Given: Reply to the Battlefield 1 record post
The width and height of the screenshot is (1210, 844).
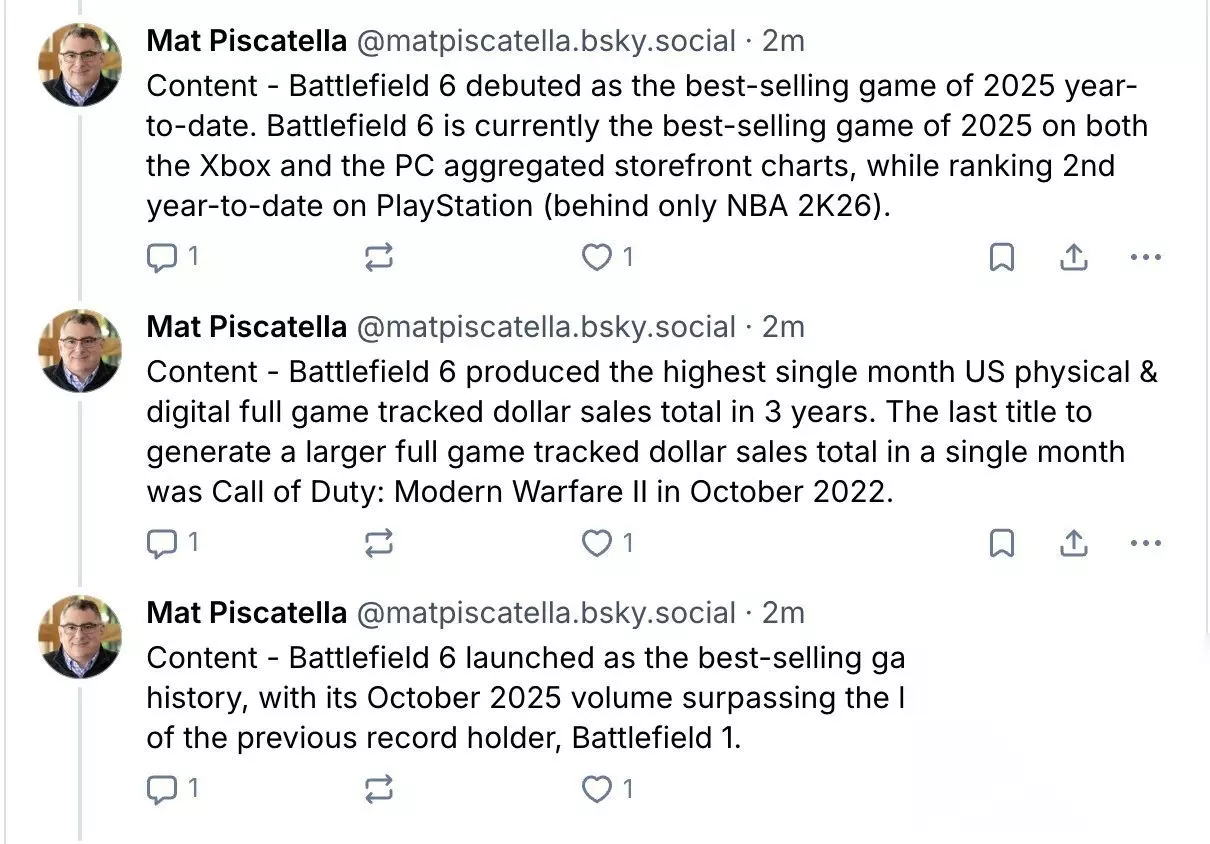Looking at the screenshot, I should [x=162, y=789].
